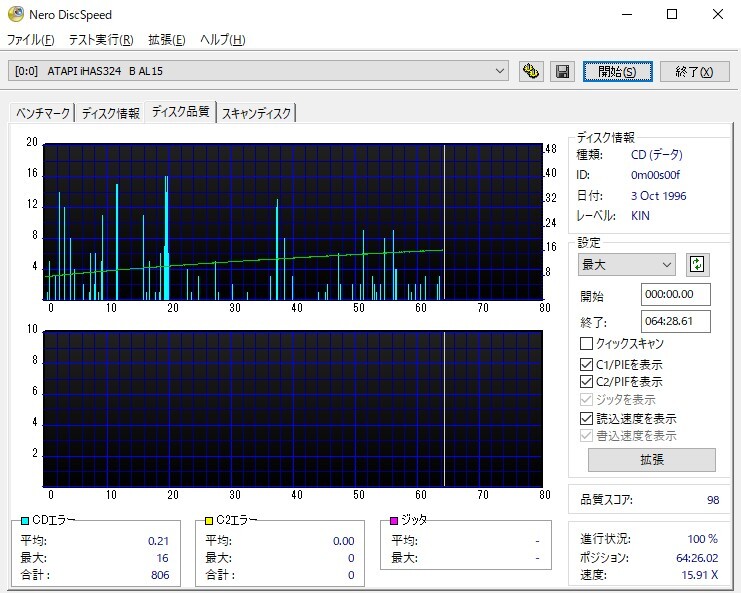
Task: Switch to the ベンチマーク tab
Action: pos(43,113)
